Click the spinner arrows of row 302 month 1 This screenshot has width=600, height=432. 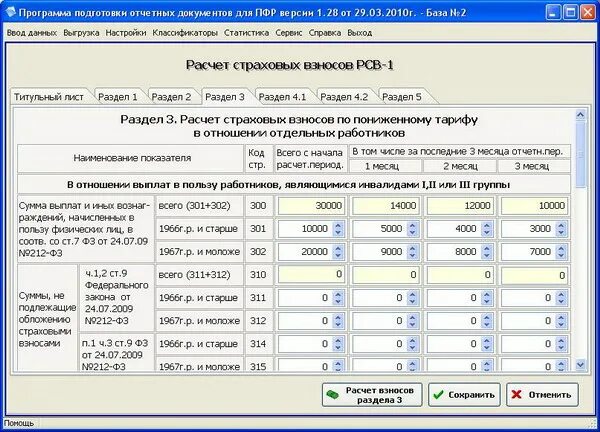pos(412,252)
